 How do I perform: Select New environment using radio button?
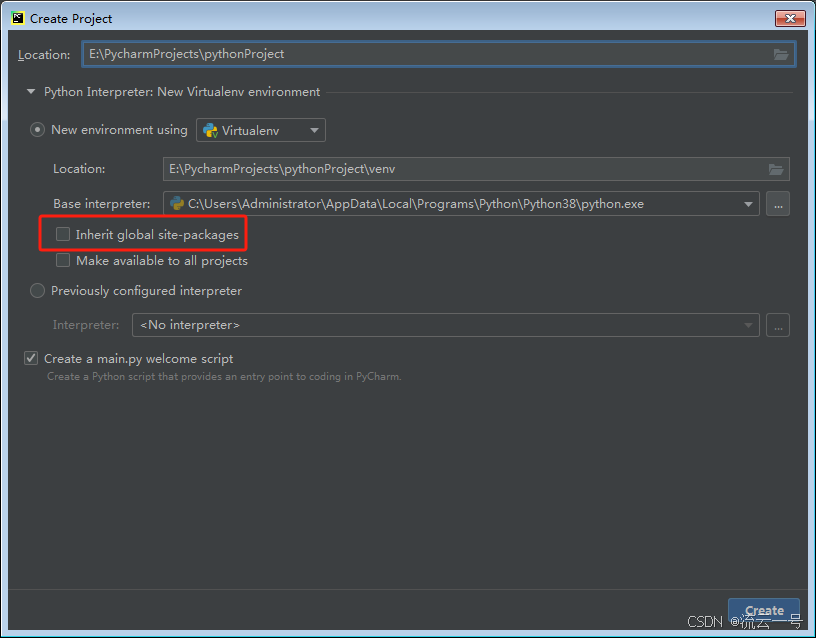point(37,130)
